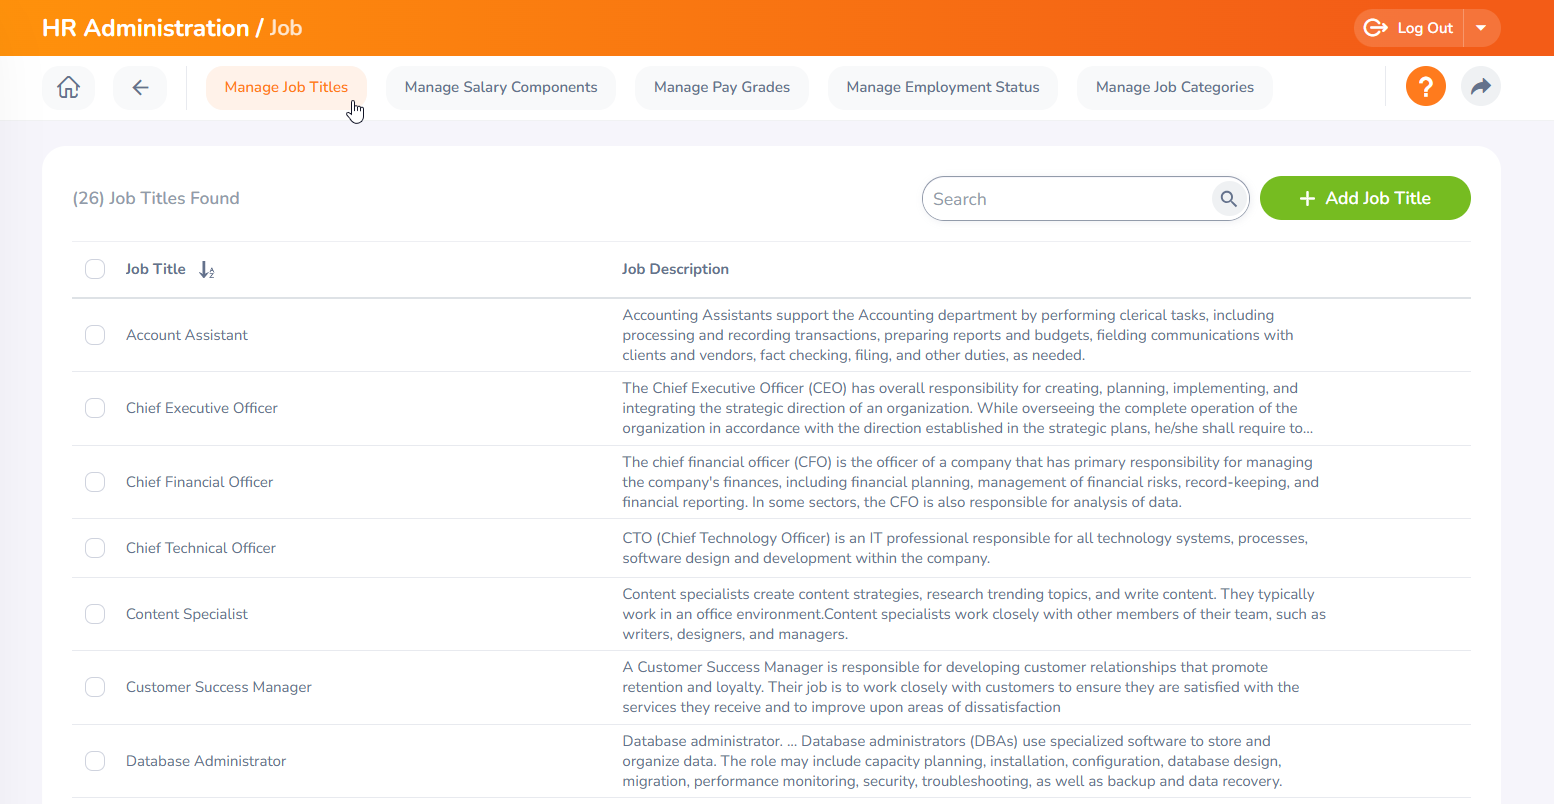Tick Customer Success Manager checkbox
Screen dimensions: 1554x804
[x=95, y=687]
